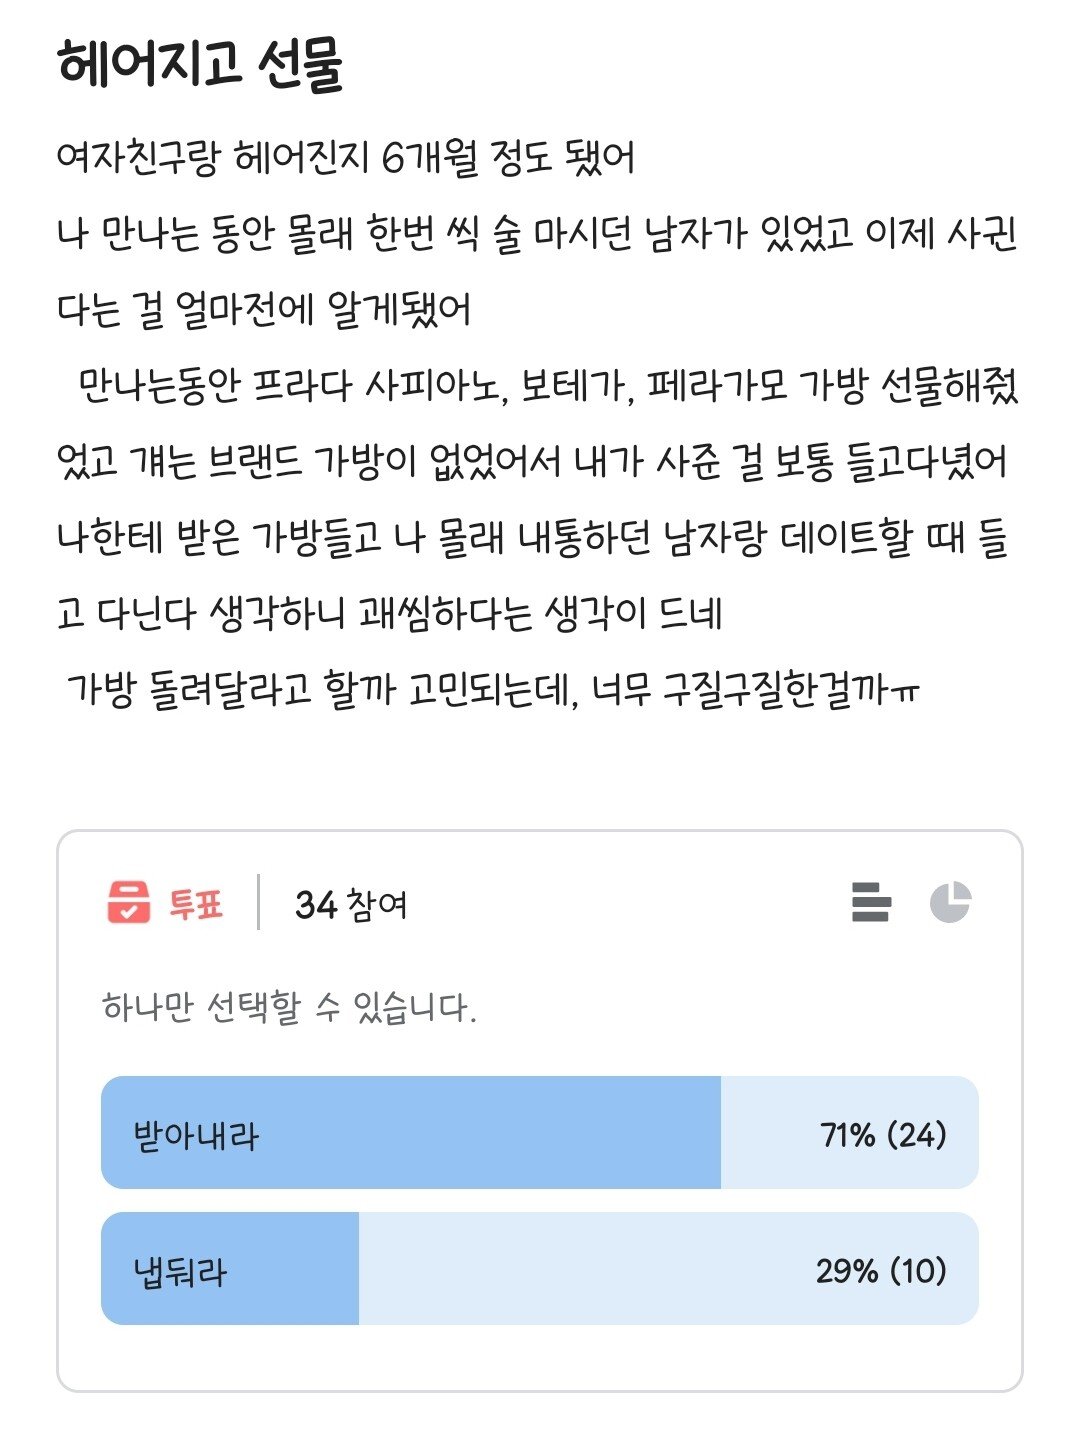Open the 34 참여 participant count
Viewport: 1080px width, 1438px height.
351,904
